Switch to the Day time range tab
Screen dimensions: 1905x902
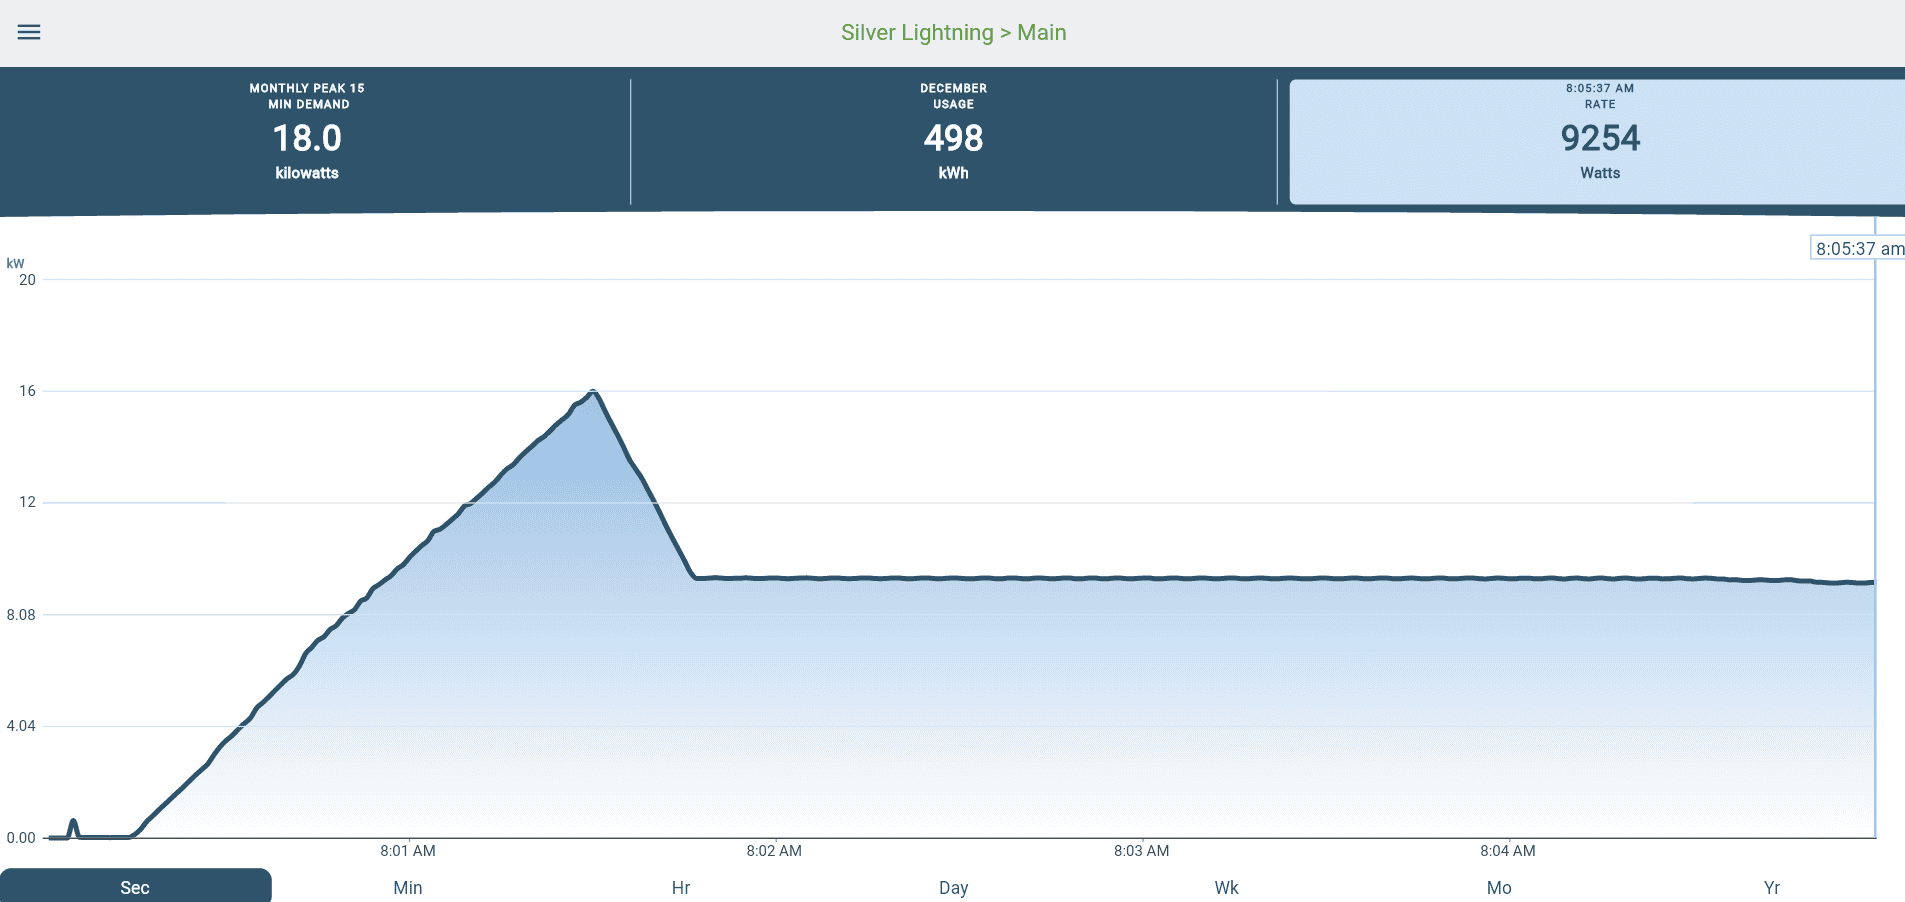click(x=953, y=887)
